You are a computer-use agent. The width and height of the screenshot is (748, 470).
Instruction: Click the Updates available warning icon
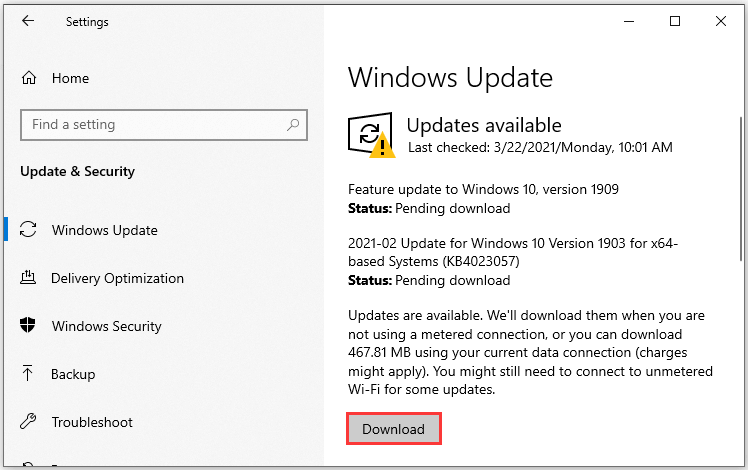pyautogui.click(x=371, y=135)
